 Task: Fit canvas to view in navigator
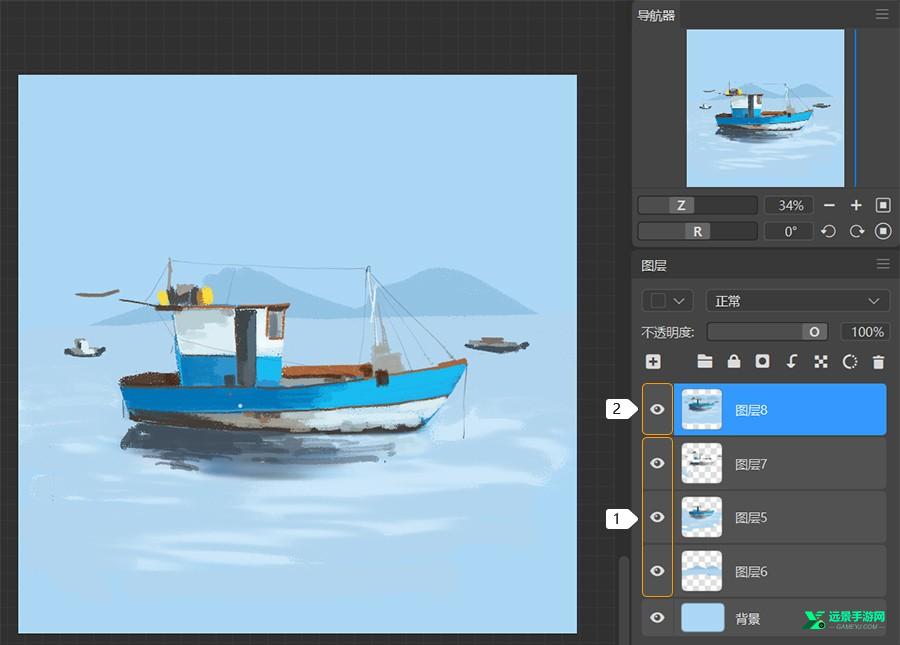(883, 205)
